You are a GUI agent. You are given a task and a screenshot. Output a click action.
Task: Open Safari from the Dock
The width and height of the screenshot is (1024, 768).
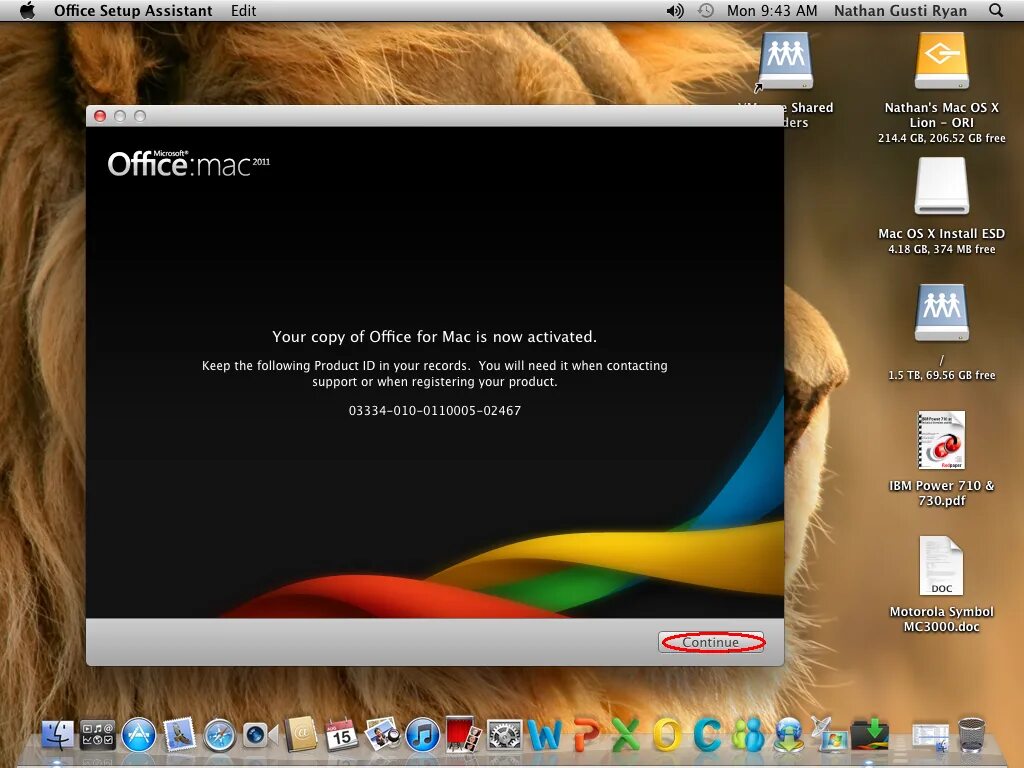click(219, 735)
